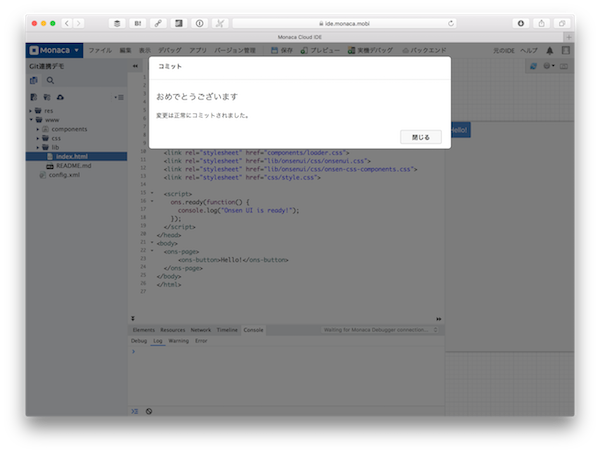Click the Safari downloads icon
The width and height of the screenshot is (600, 453).
coord(521,23)
